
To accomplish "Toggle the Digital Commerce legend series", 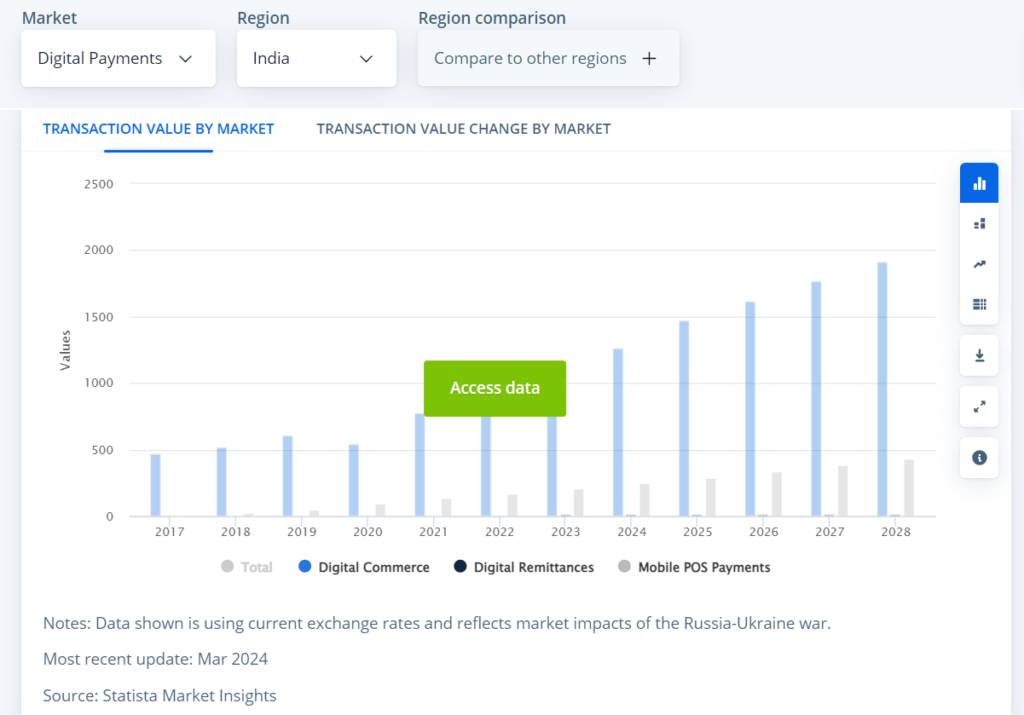I will click(364, 567).
